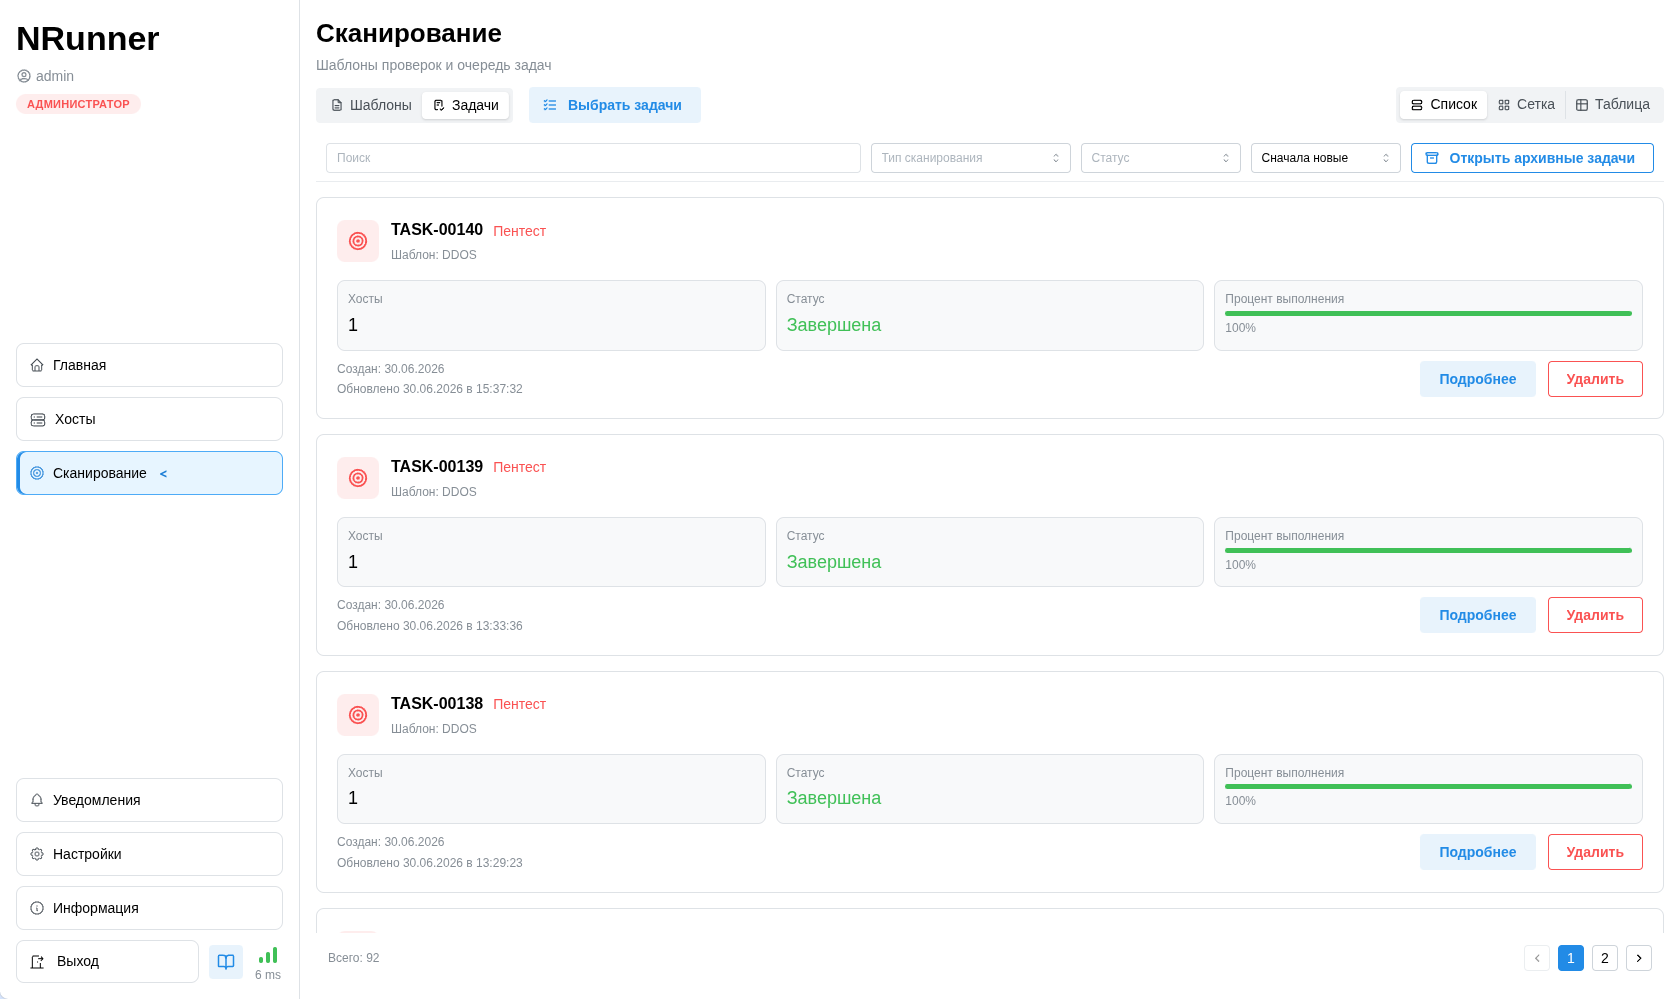The width and height of the screenshot is (1680, 999).
Task: Delete TASK-00139 with Удалить
Action: 1595,615
